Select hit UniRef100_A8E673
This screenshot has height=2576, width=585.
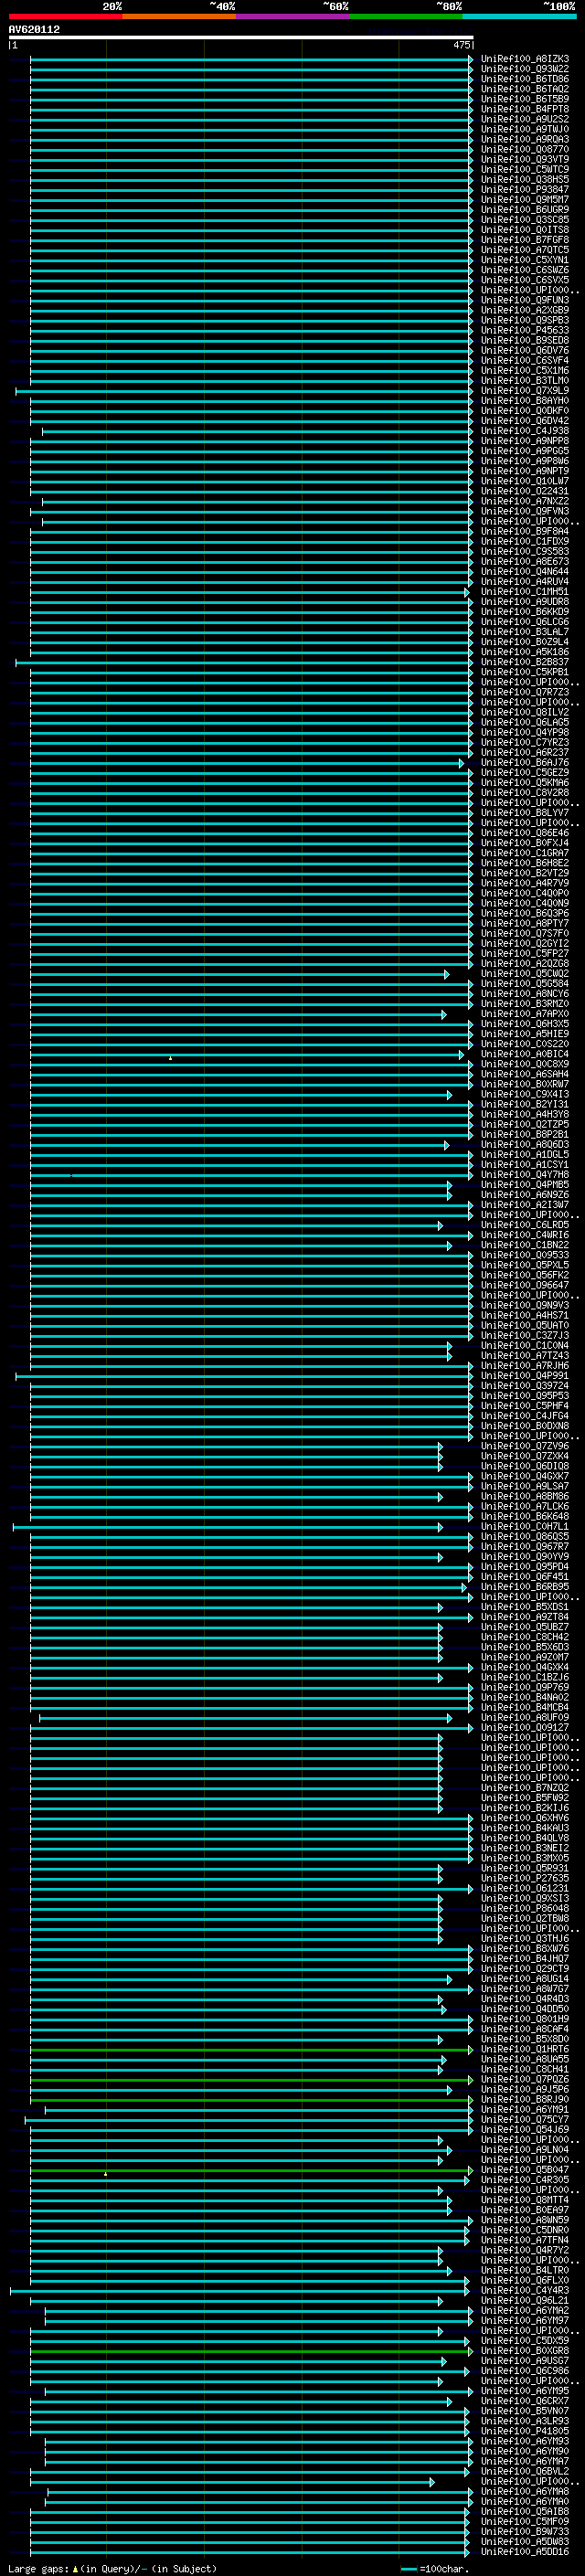pos(525,562)
